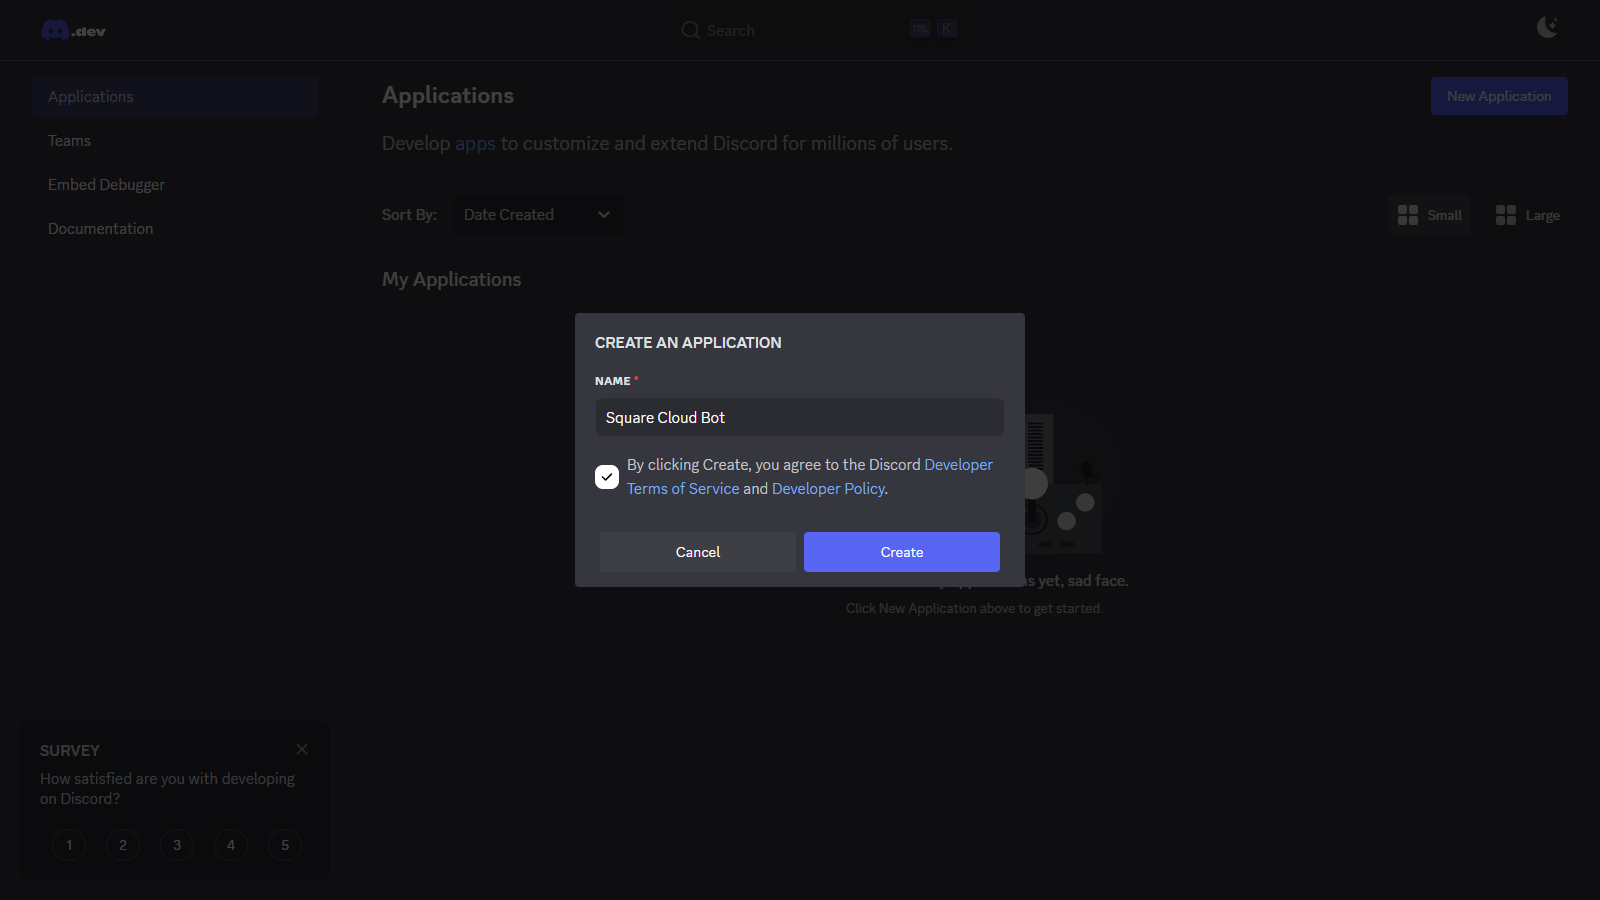Click the Create button
Viewport: 1600px width, 900px height.
902,552
